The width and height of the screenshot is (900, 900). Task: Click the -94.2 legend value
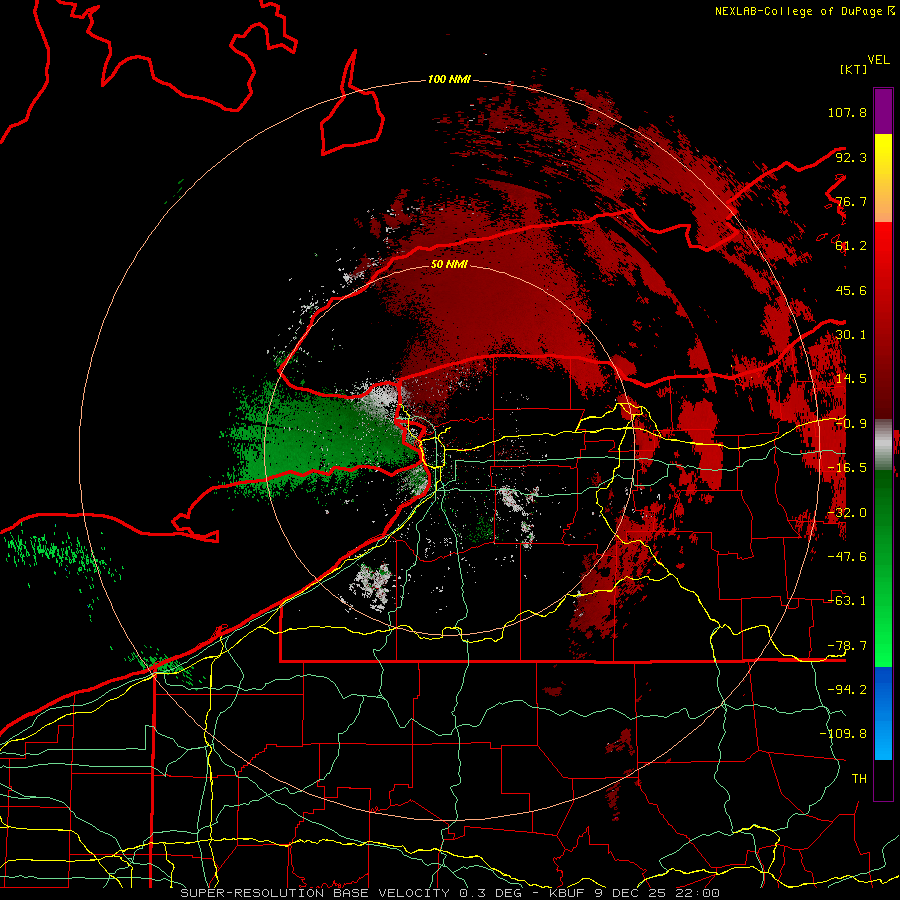tap(847, 689)
